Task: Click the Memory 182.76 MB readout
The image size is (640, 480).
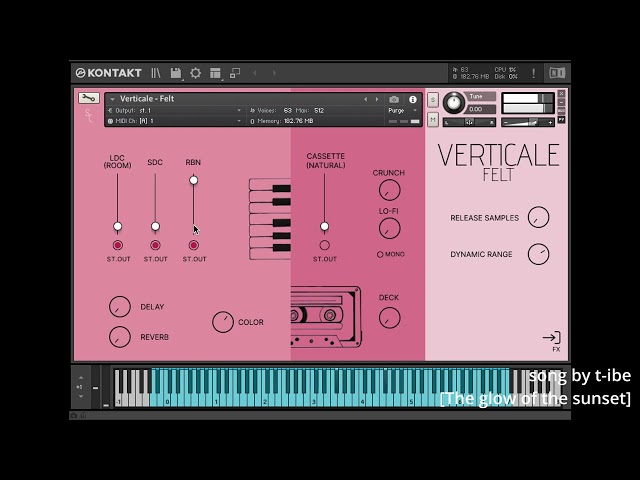Action: [x=282, y=121]
